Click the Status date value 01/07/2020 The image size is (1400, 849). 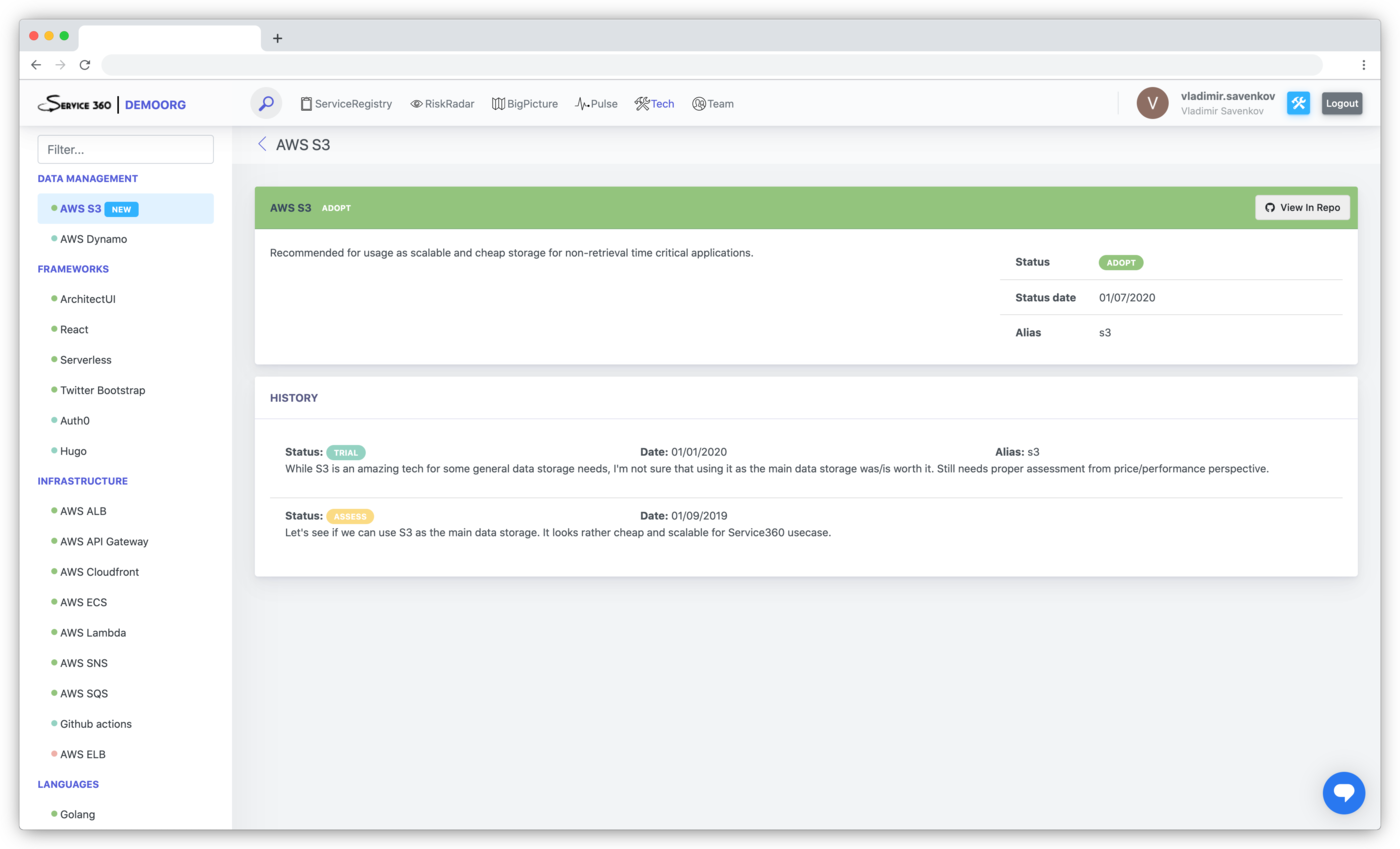[x=1127, y=297]
